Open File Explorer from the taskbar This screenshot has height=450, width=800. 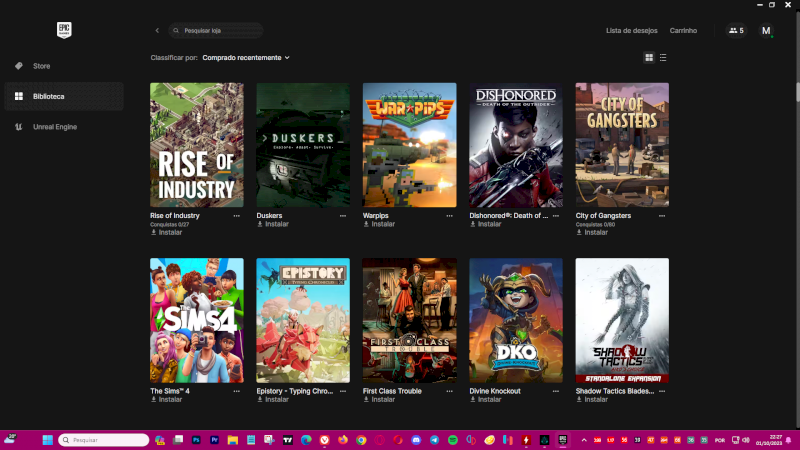(x=233, y=440)
